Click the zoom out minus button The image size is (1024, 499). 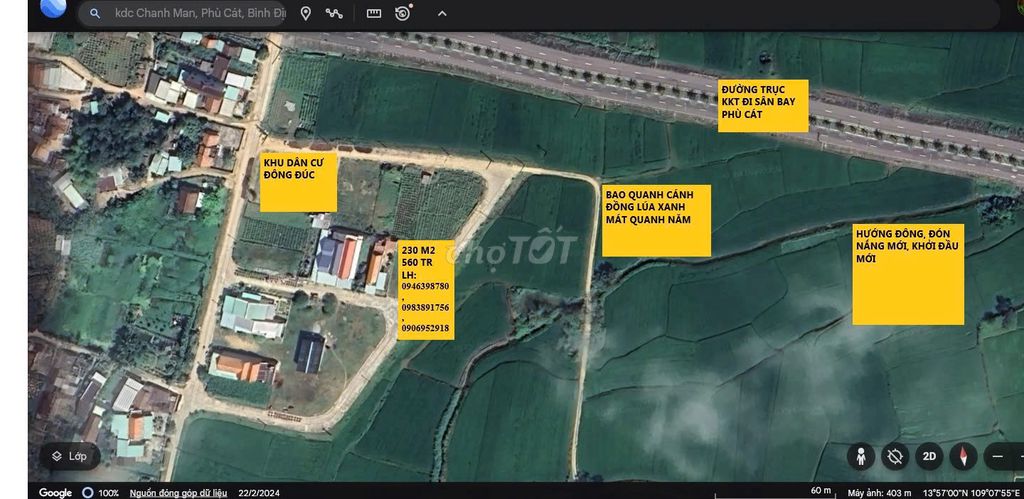pyautogui.click(x=998, y=456)
